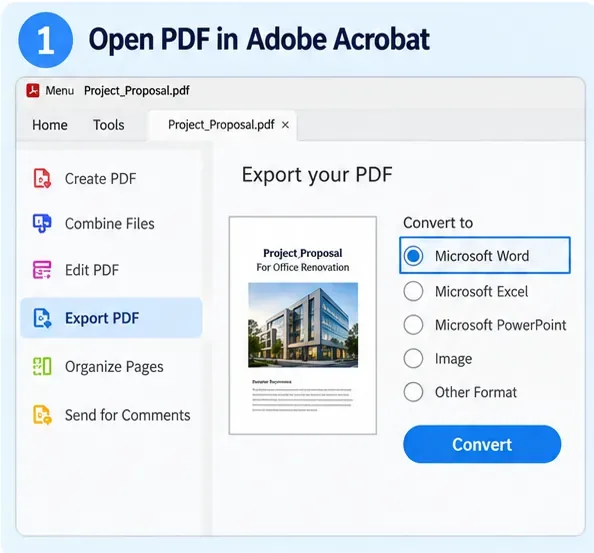Open the Organize Pages label

click(114, 367)
